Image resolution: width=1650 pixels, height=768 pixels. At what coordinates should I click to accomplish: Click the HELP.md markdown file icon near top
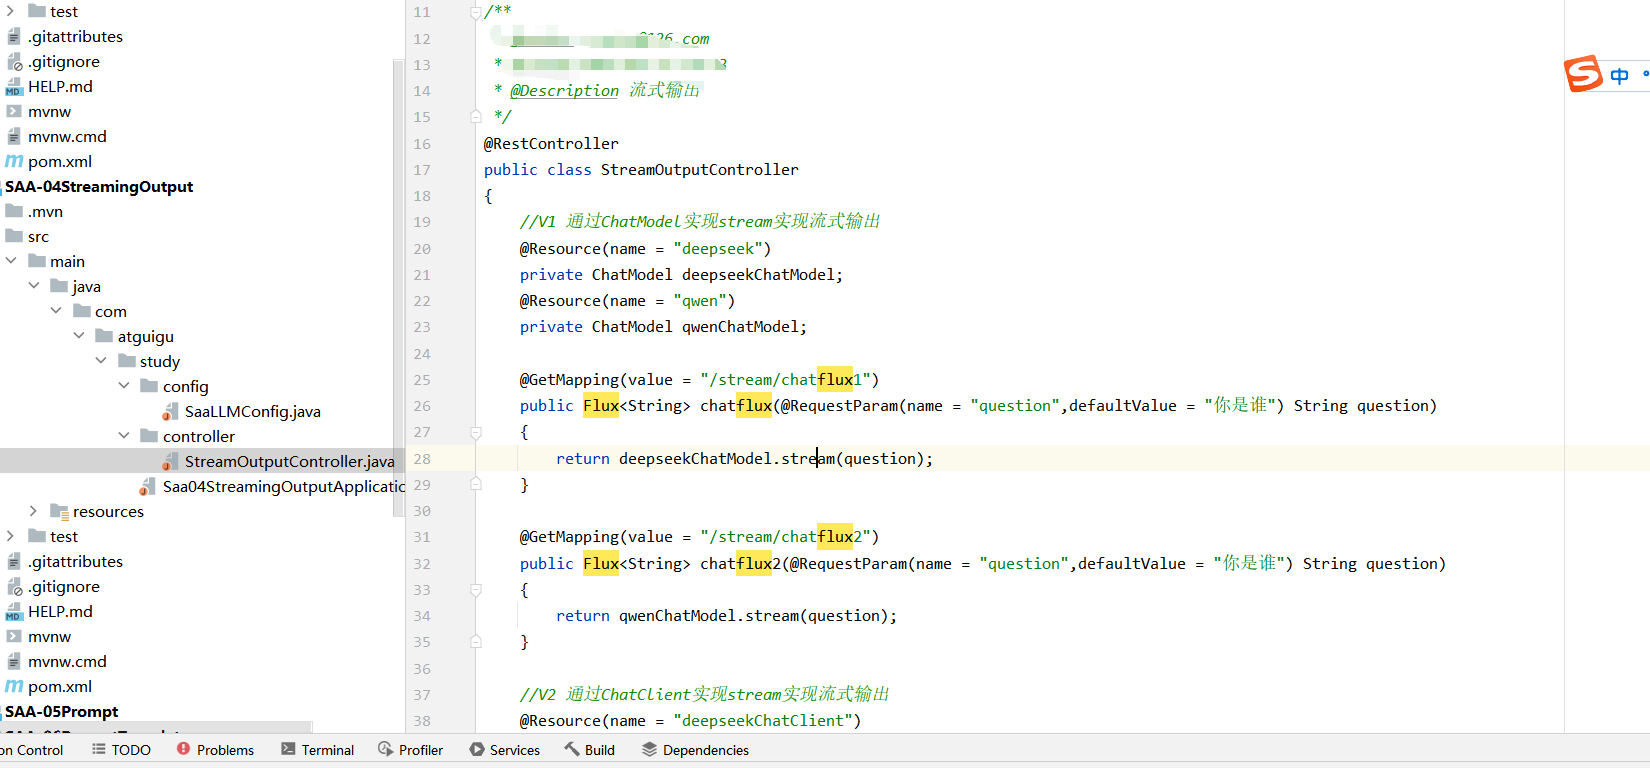(14, 87)
